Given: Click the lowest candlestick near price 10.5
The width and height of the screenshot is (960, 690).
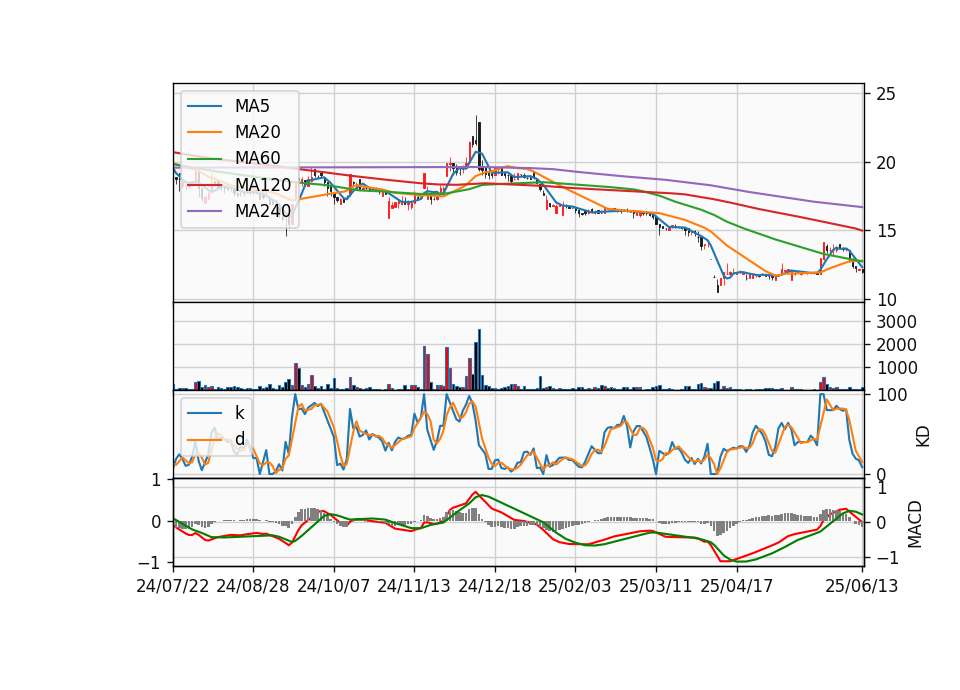Looking at the screenshot, I should (718, 285).
